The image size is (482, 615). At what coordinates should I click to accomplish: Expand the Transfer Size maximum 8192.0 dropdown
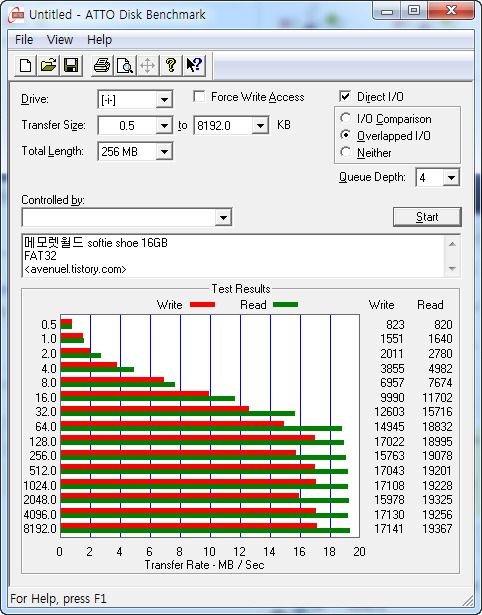[260, 126]
